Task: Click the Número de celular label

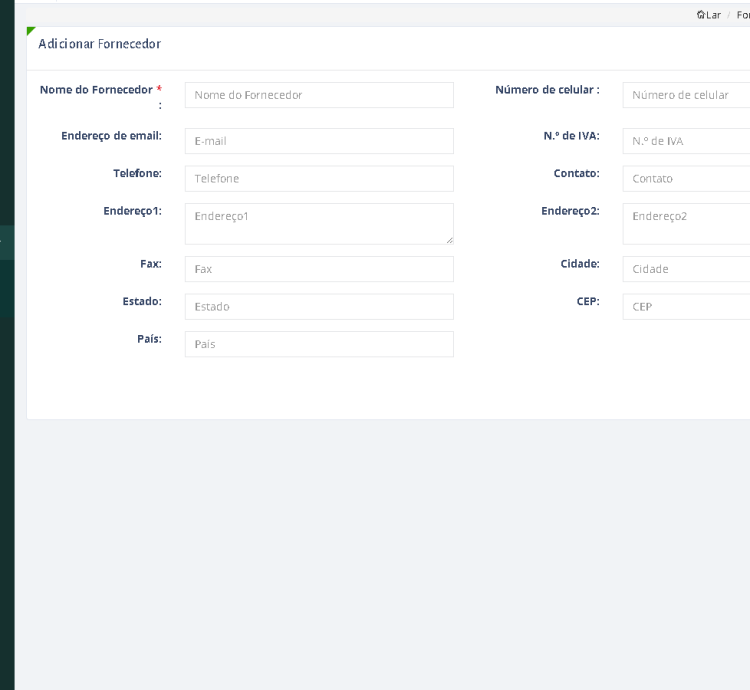Action: [x=546, y=90]
